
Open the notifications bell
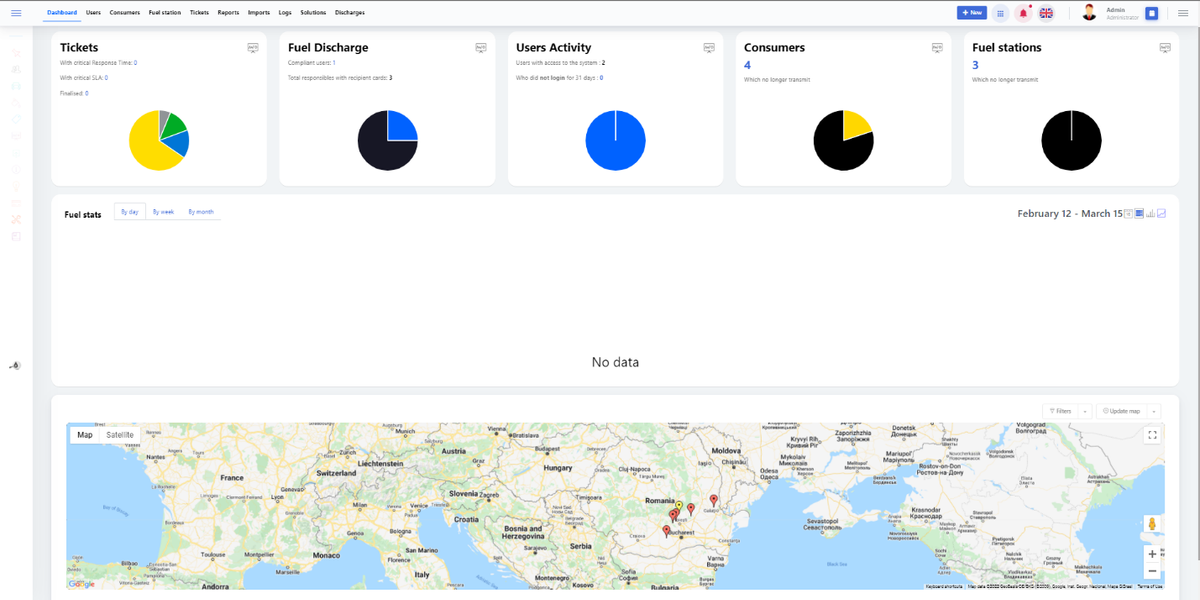pos(1023,13)
